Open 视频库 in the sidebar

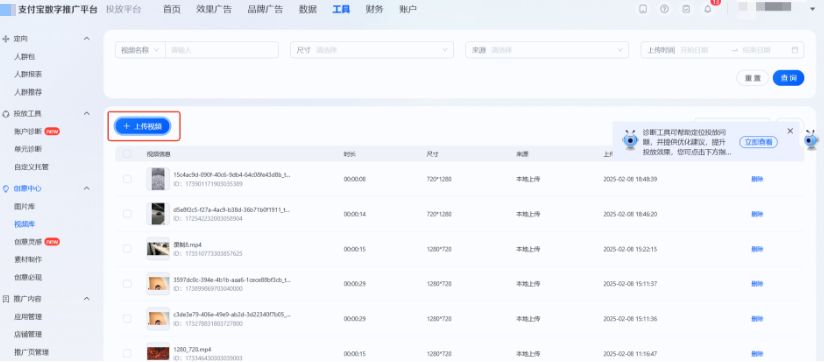click(x=25, y=224)
